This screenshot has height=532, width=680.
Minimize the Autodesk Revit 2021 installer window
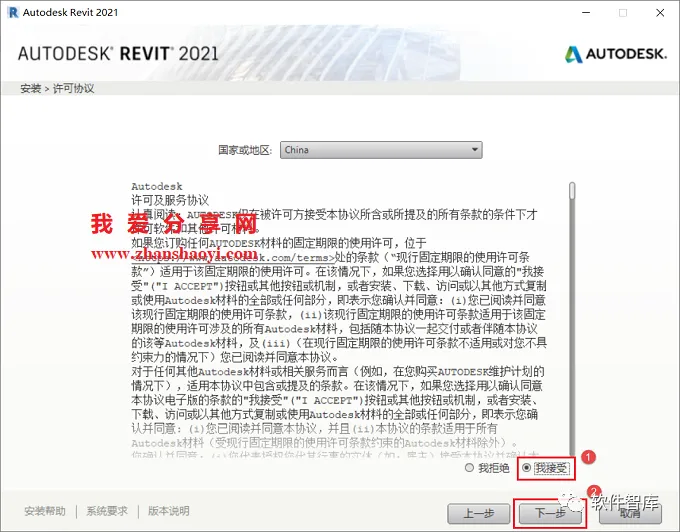tap(586, 13)
